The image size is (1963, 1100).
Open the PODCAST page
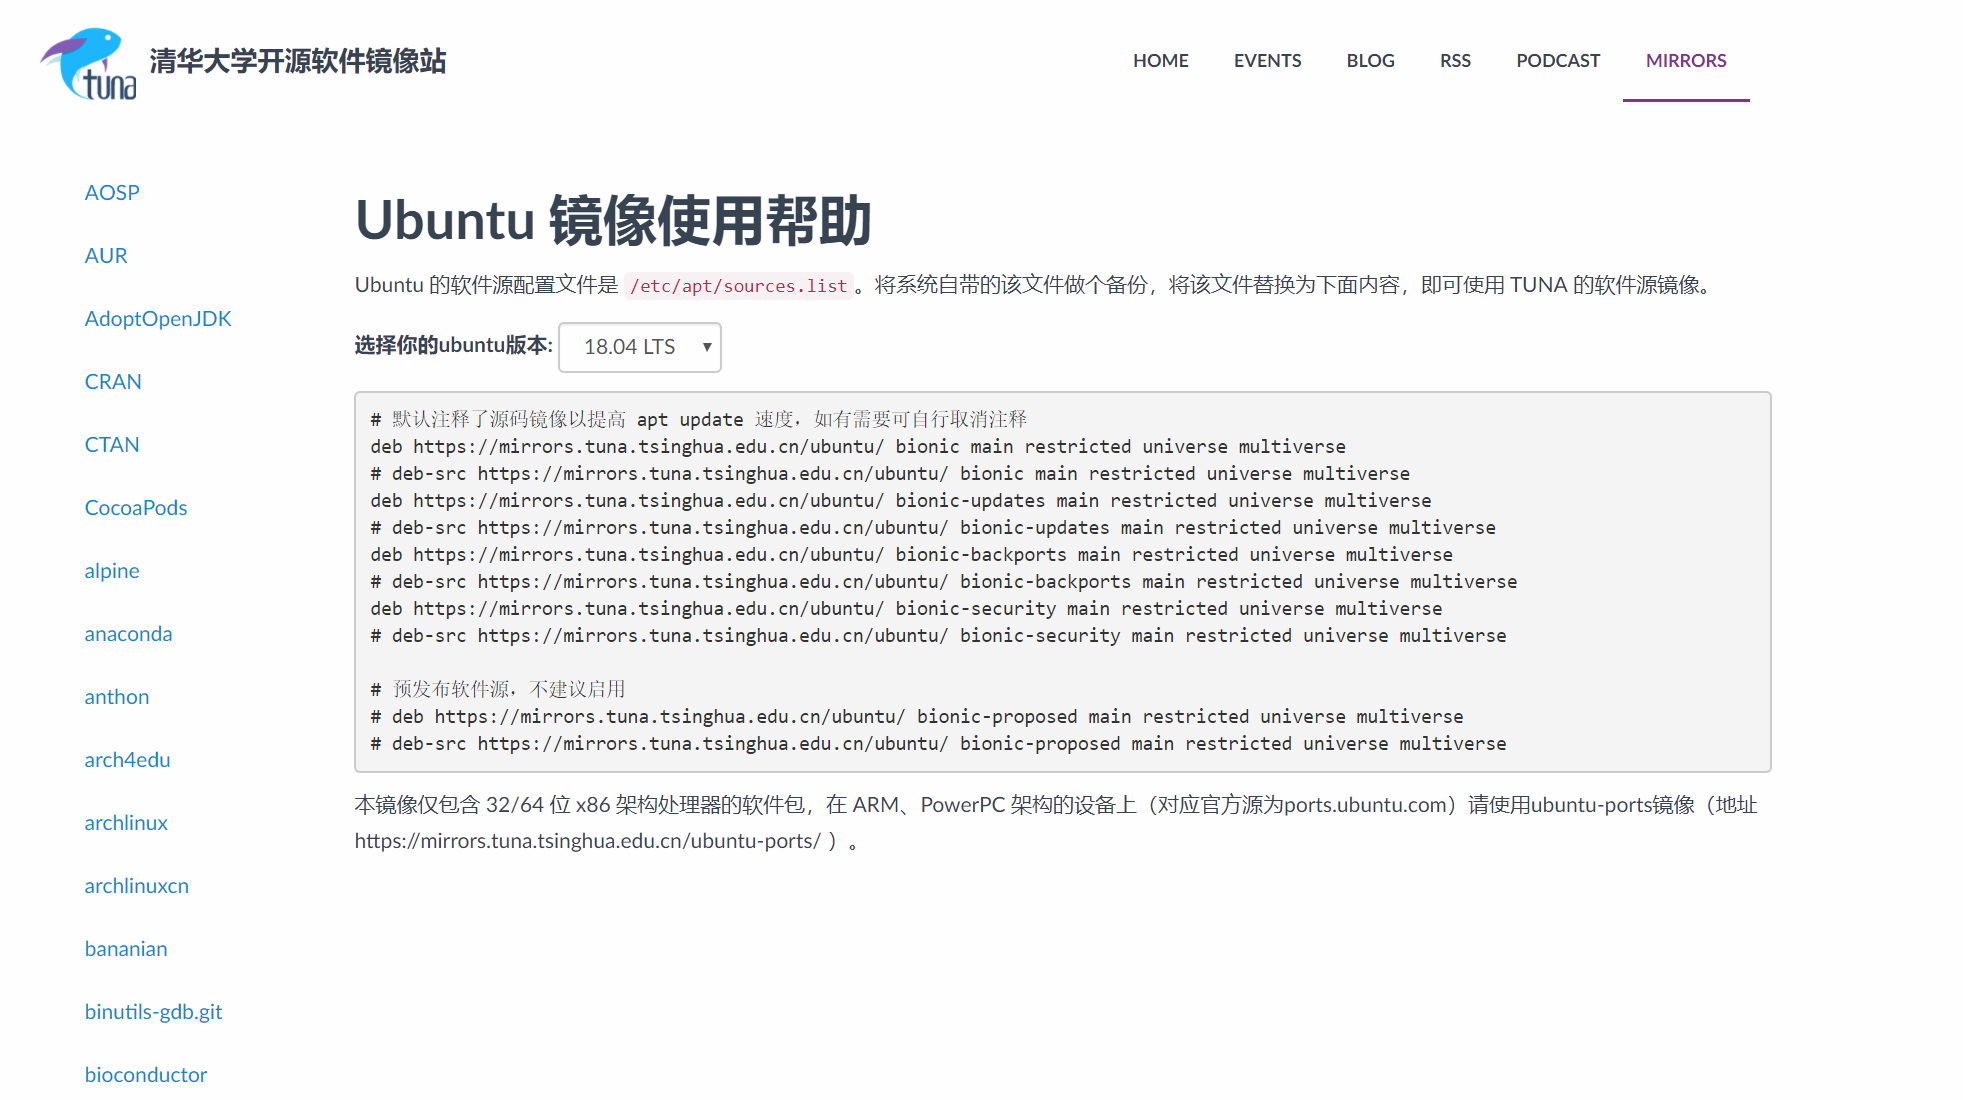pyautogui.click(x=1557, y=61)
